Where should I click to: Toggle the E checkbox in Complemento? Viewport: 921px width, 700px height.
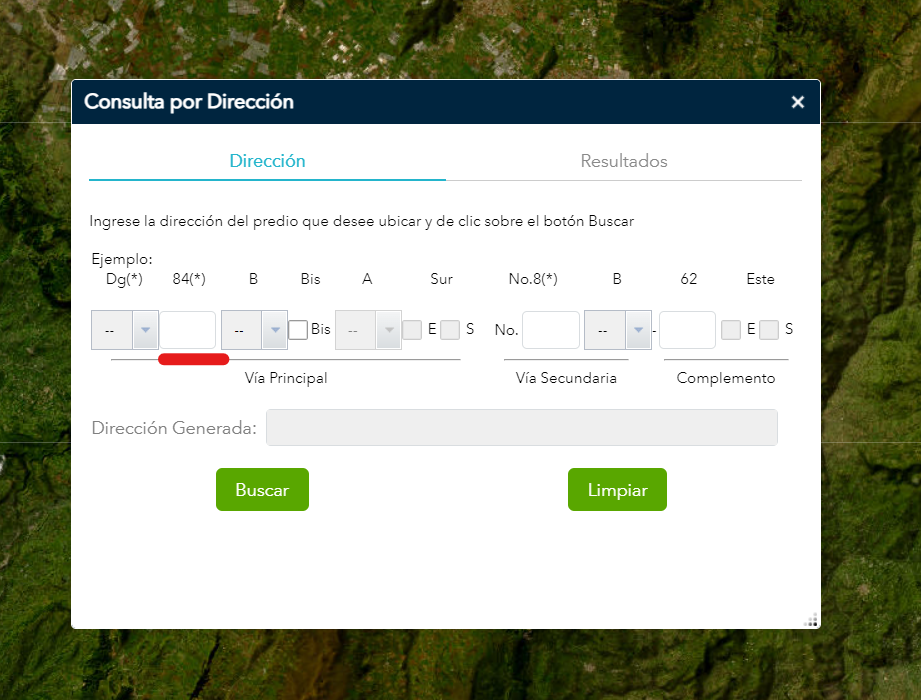[x=731, y=330]
